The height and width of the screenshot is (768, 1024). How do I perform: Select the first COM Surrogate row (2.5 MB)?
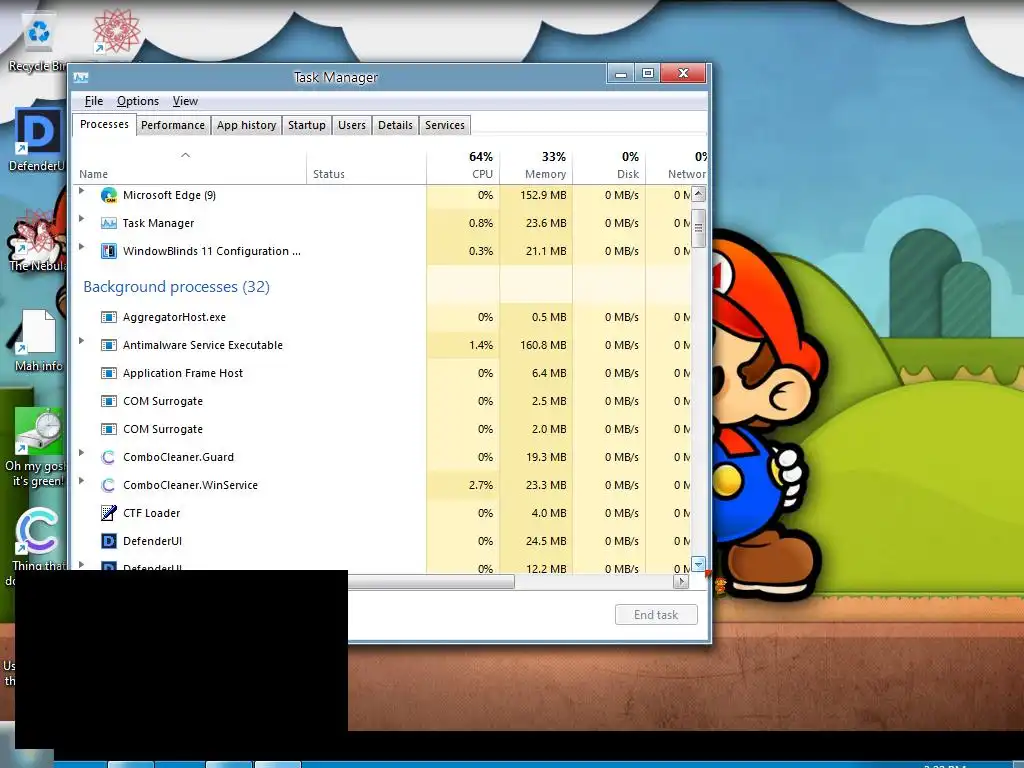[382, 401]
